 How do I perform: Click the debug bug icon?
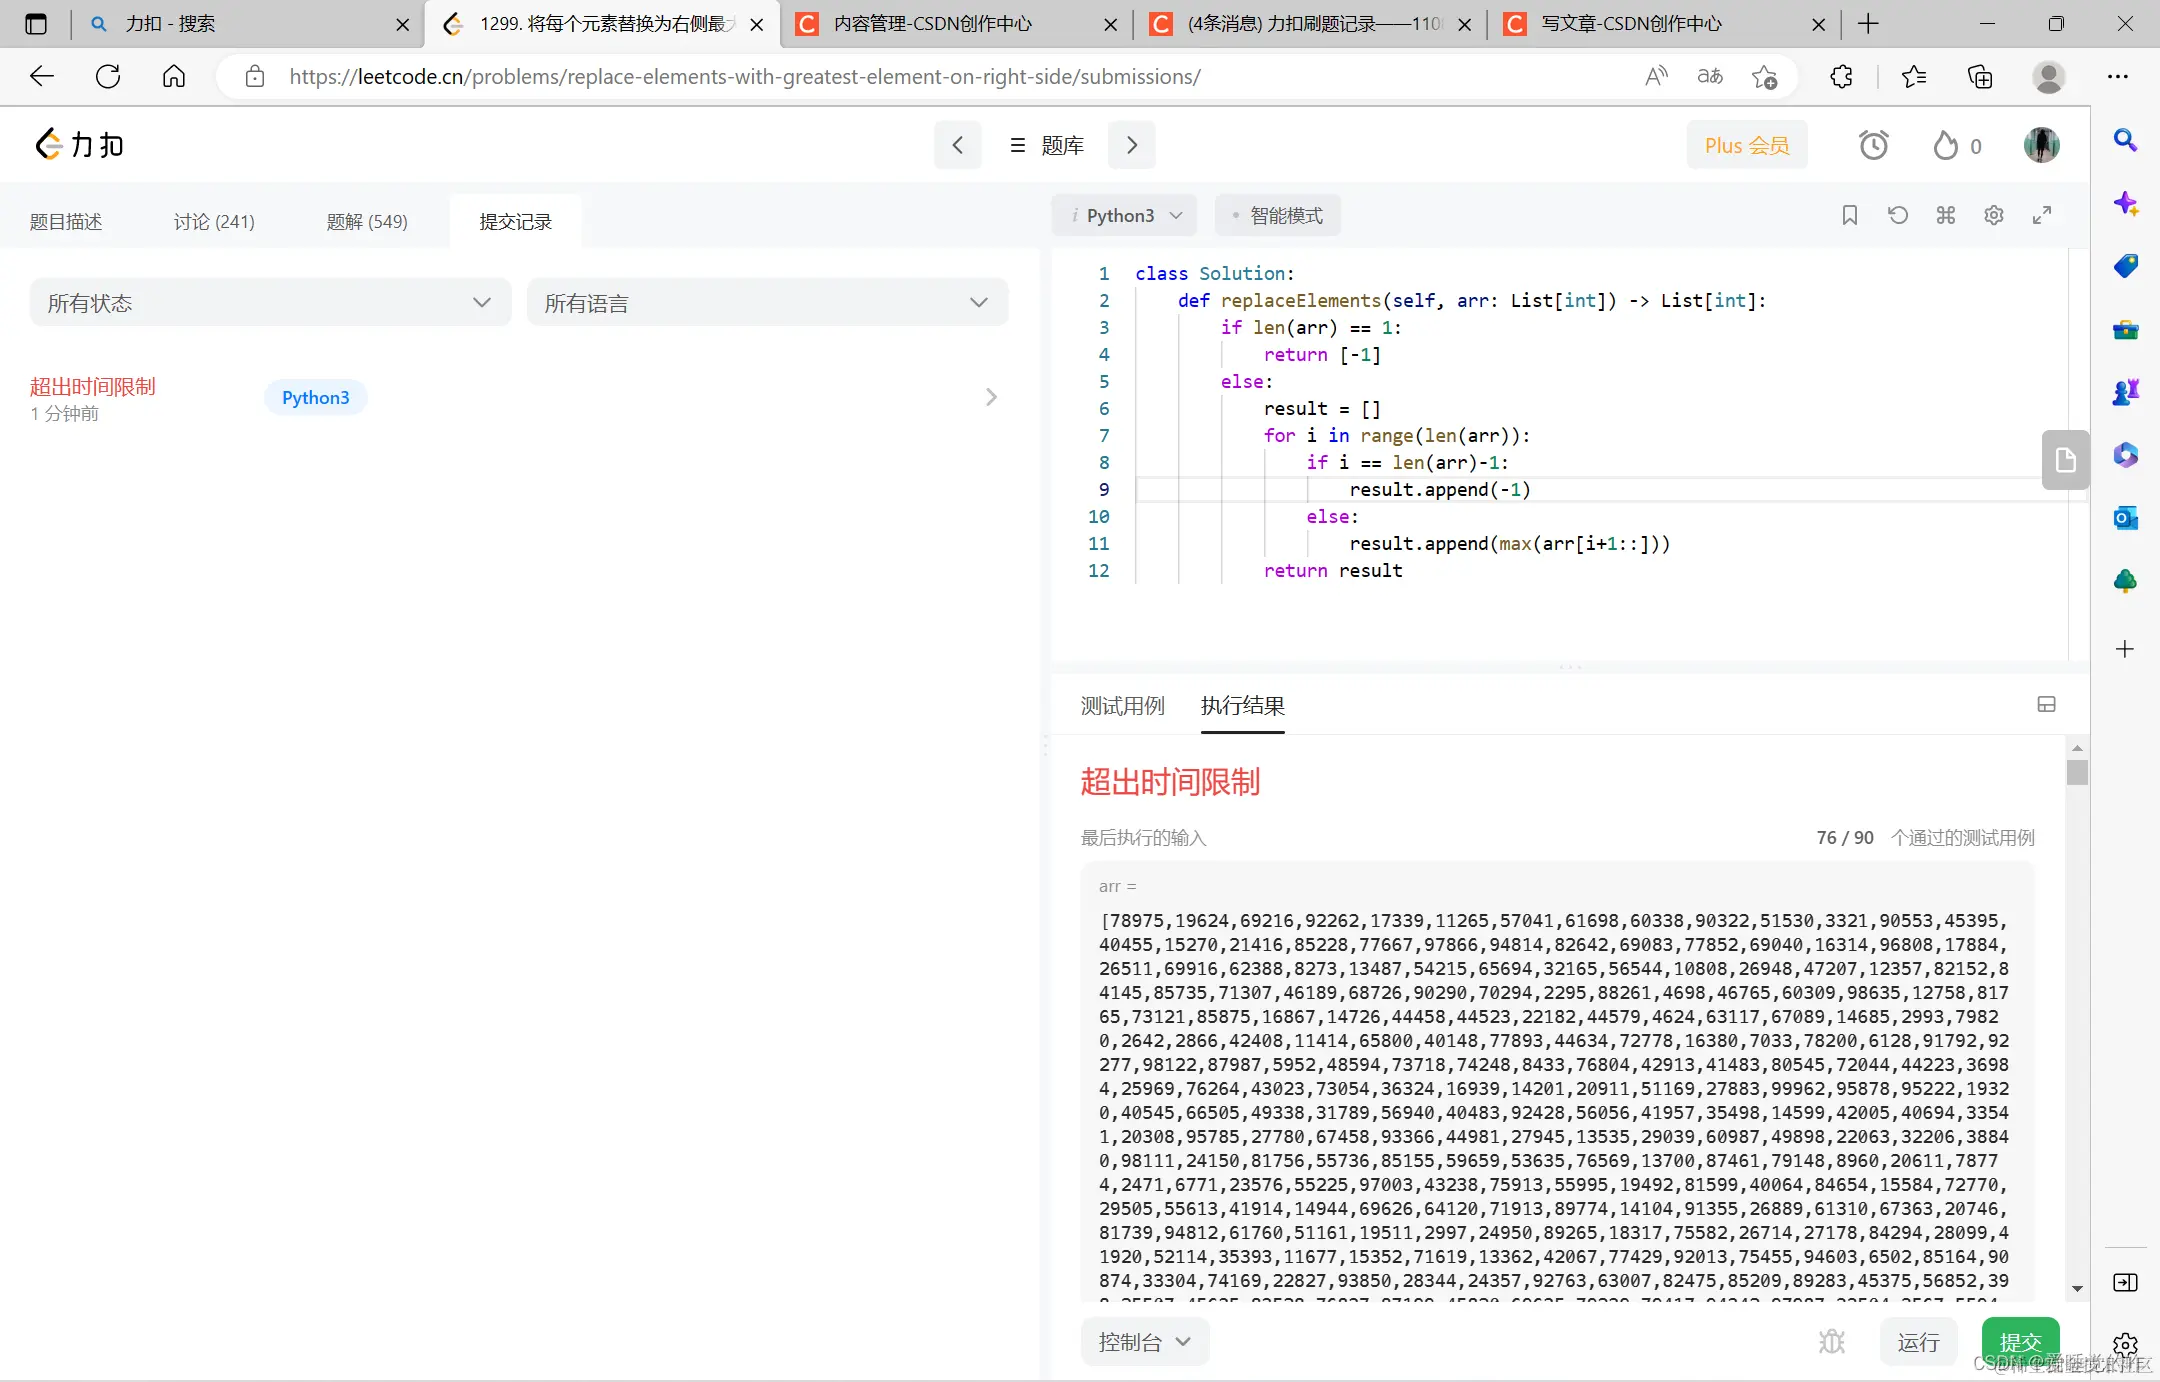(x=1831, y=1342)
